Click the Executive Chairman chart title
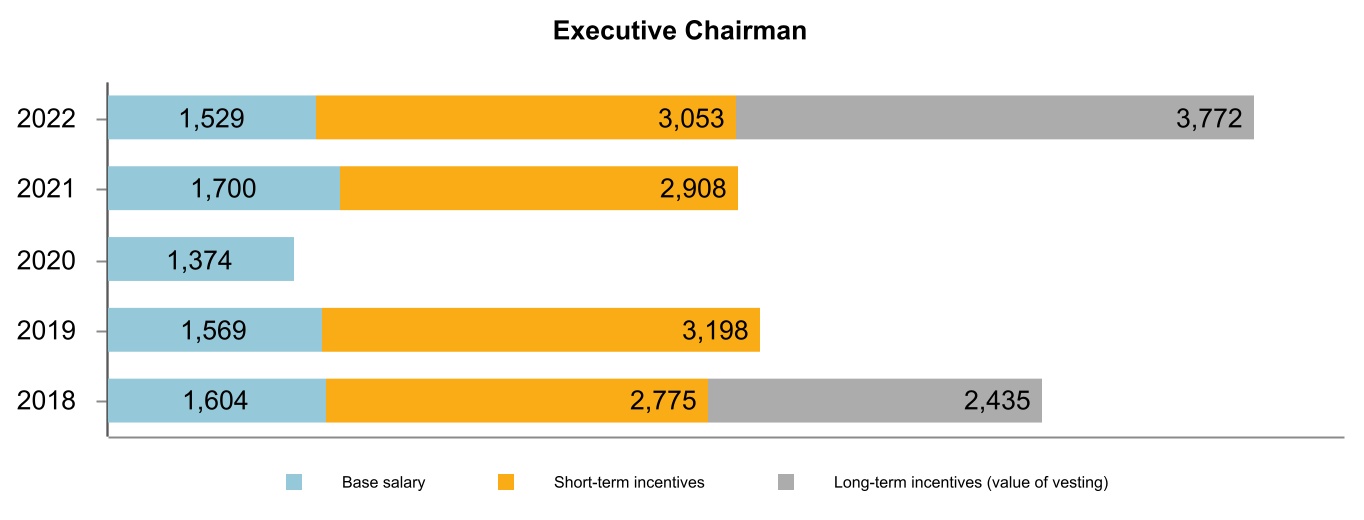 [x=680, y=32]
